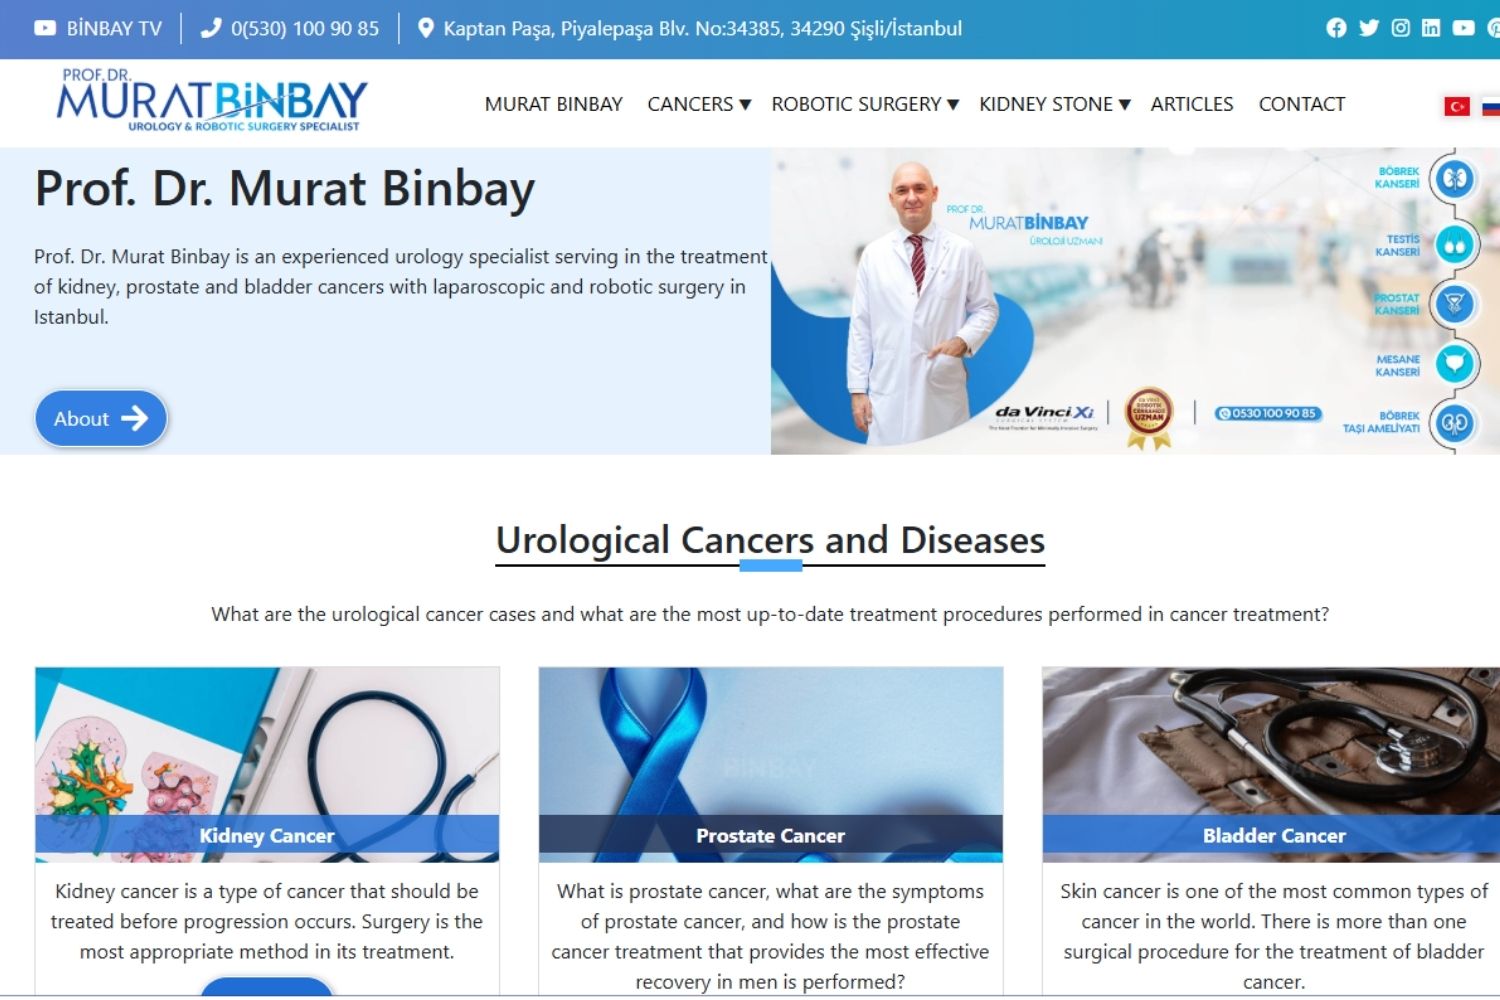
Task: Open the KIDNEY STONE dropdown menu
Action: coord(1054,104)
